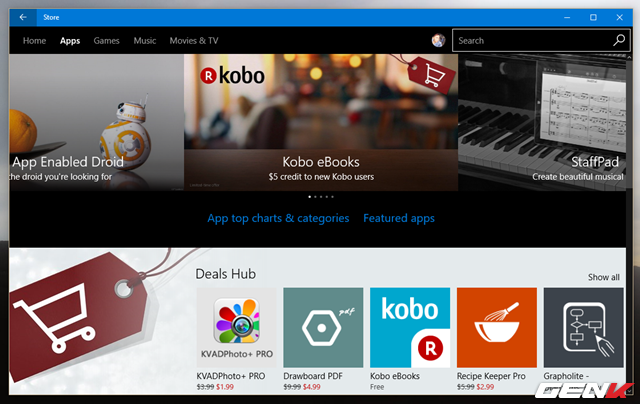This screenshot has width=640, height=404.
Task: Switch to the Games tab
Action: click(x=106, y=40)
